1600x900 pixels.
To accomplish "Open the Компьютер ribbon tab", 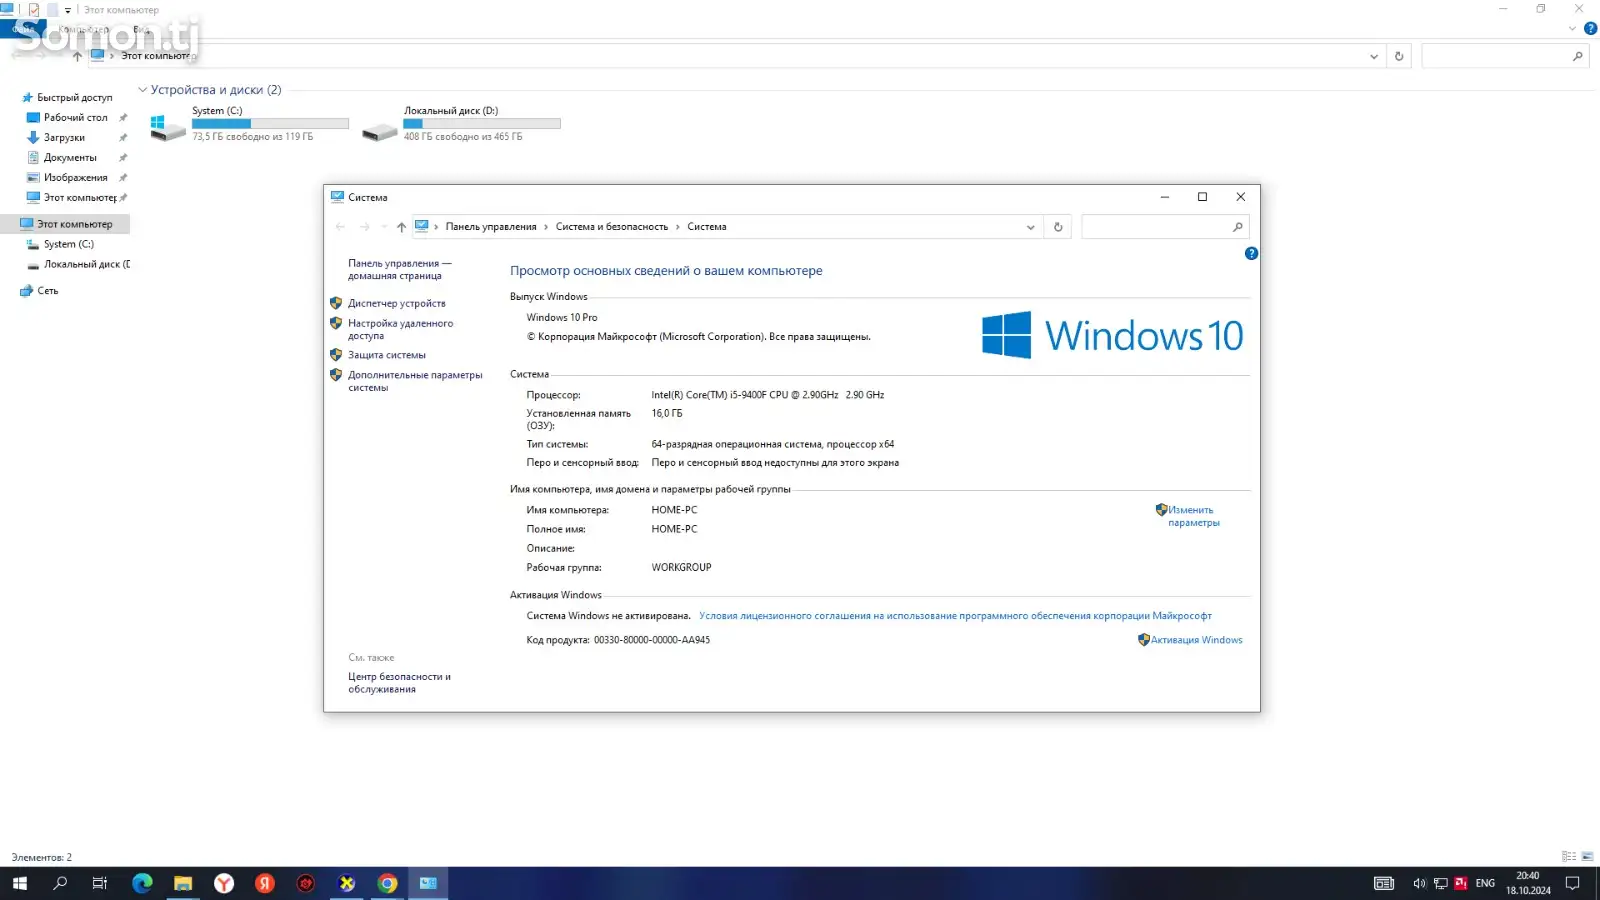I will click(x=84, y=29).
